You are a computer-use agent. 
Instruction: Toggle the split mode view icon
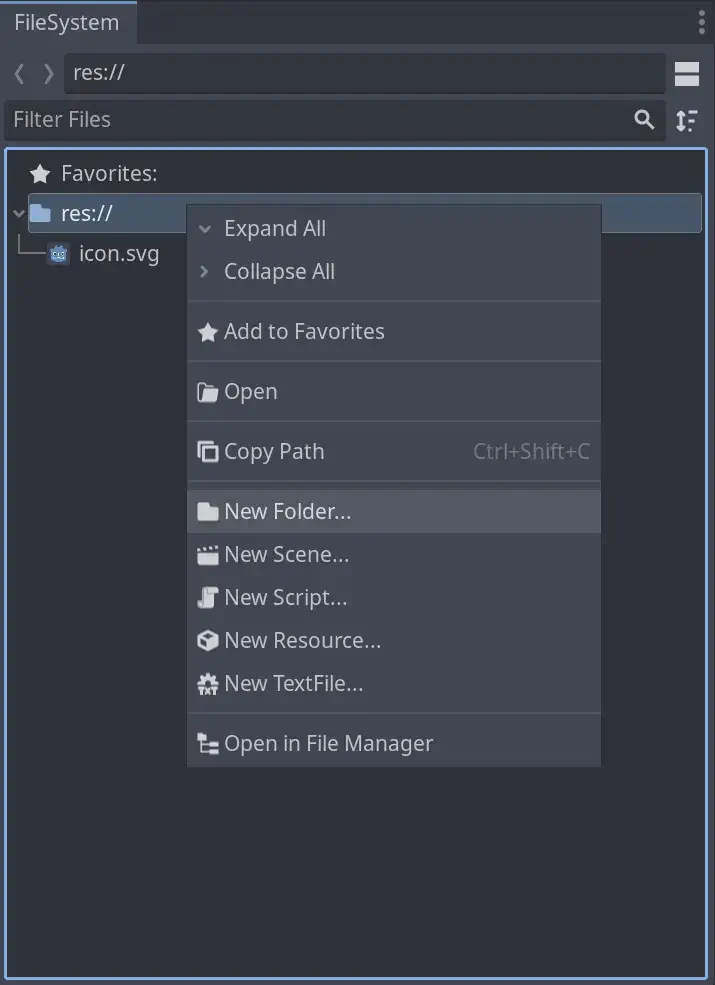[x=687, y=73]
